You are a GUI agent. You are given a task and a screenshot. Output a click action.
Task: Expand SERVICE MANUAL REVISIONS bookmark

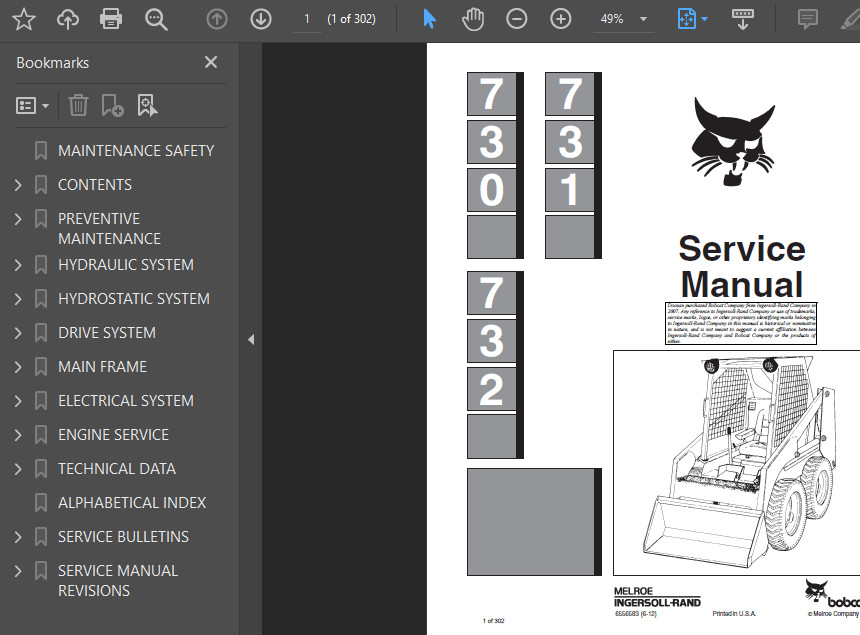pyautogui.click(x=18, y=571)
